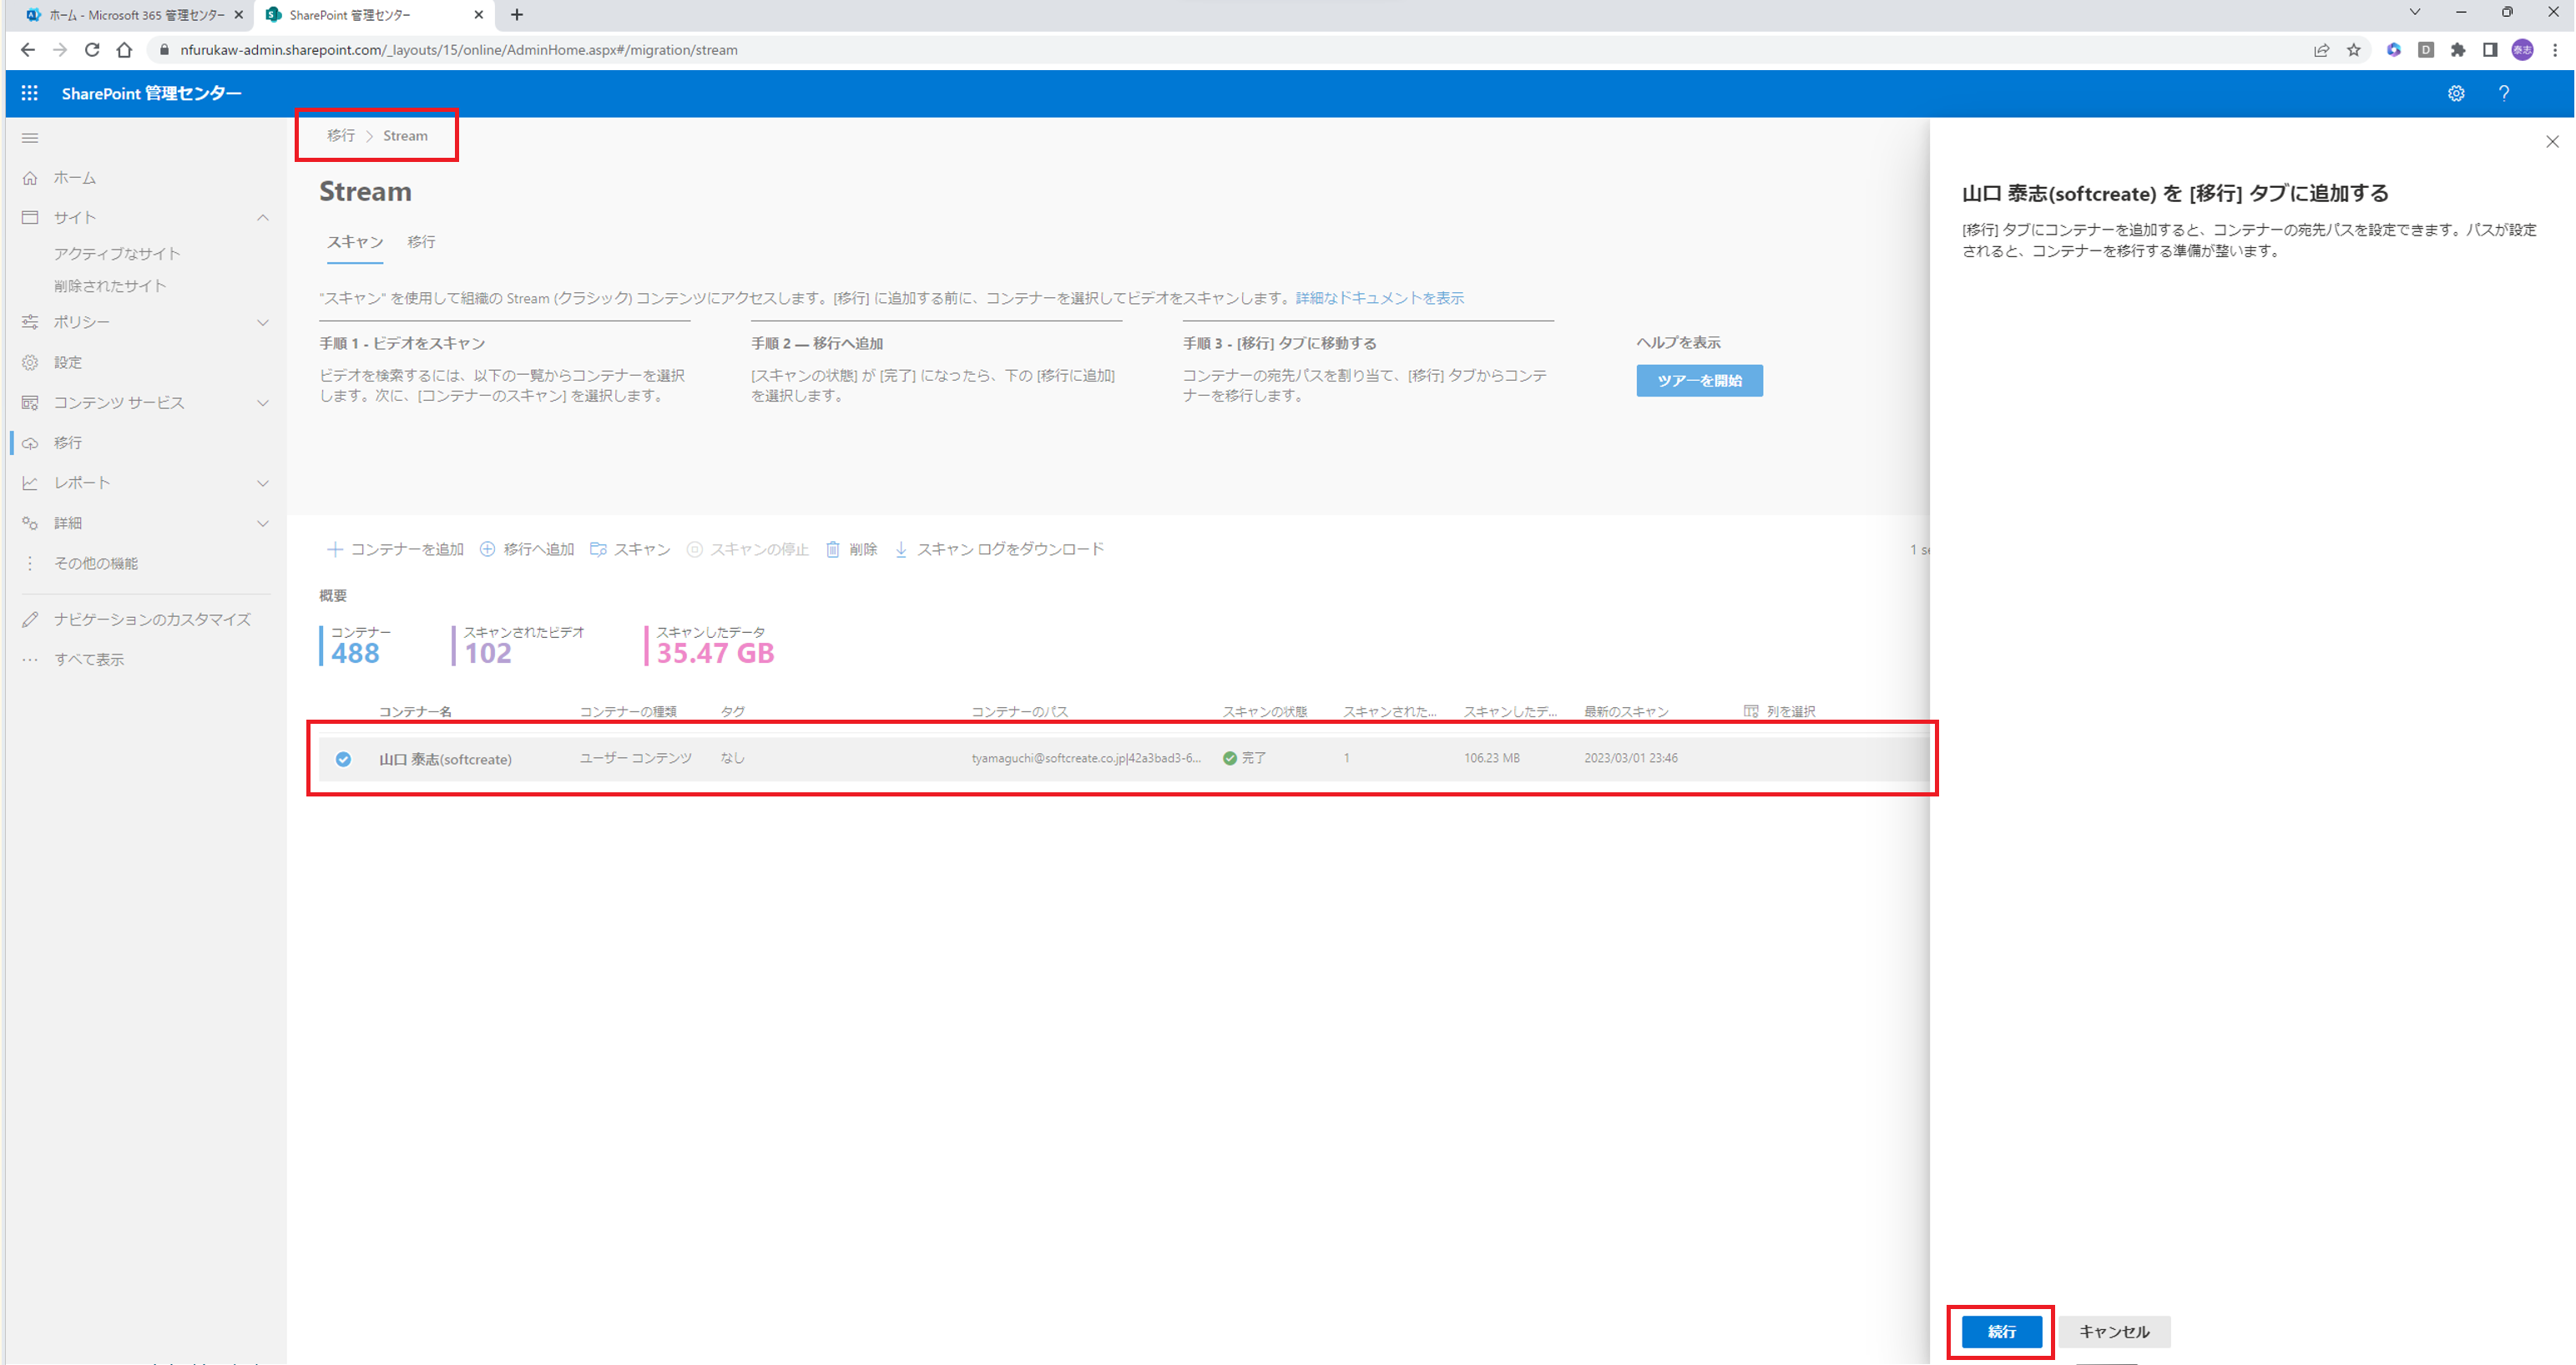Click the キャンセル button in panel
This screenshot has width=2576, height=1365.
point(2113,1331)
